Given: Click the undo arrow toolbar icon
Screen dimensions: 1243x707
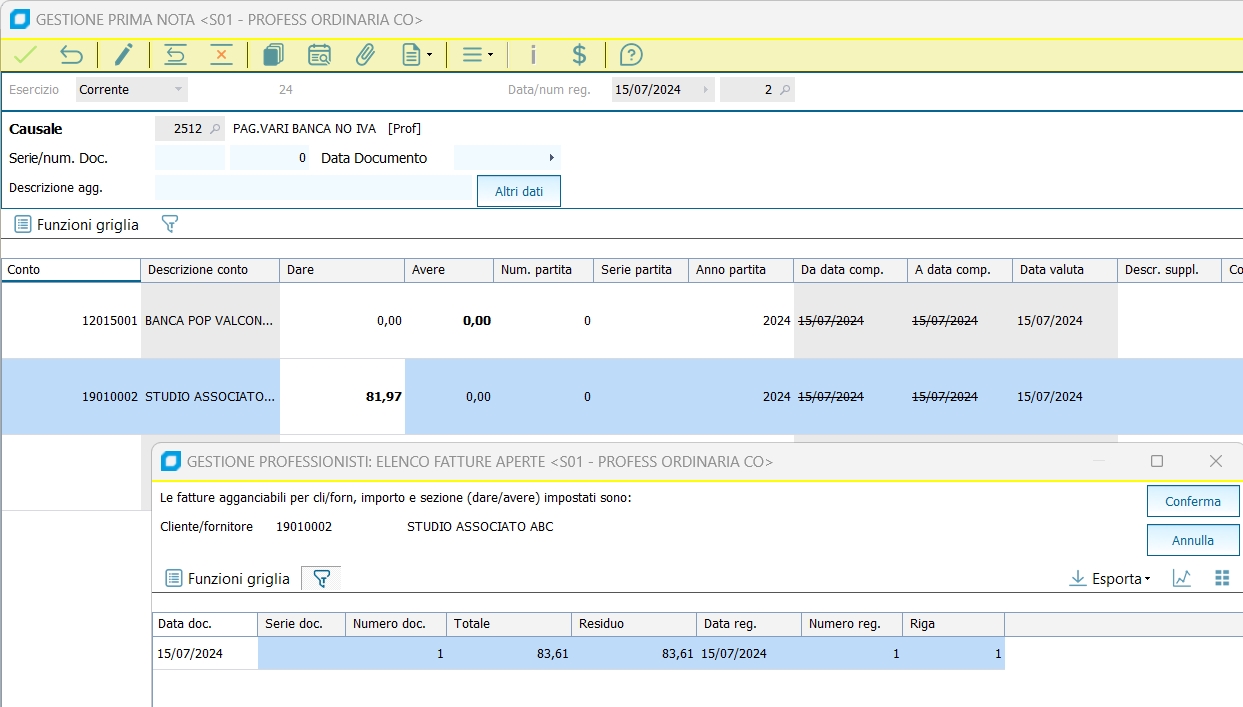Looking at the screenshot, I should (x=71, y=55).
